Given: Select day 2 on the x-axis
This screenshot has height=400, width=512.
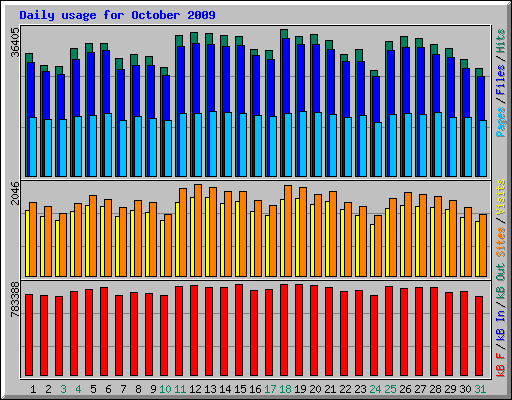Looking at the screenshot, I should [48, 389].
